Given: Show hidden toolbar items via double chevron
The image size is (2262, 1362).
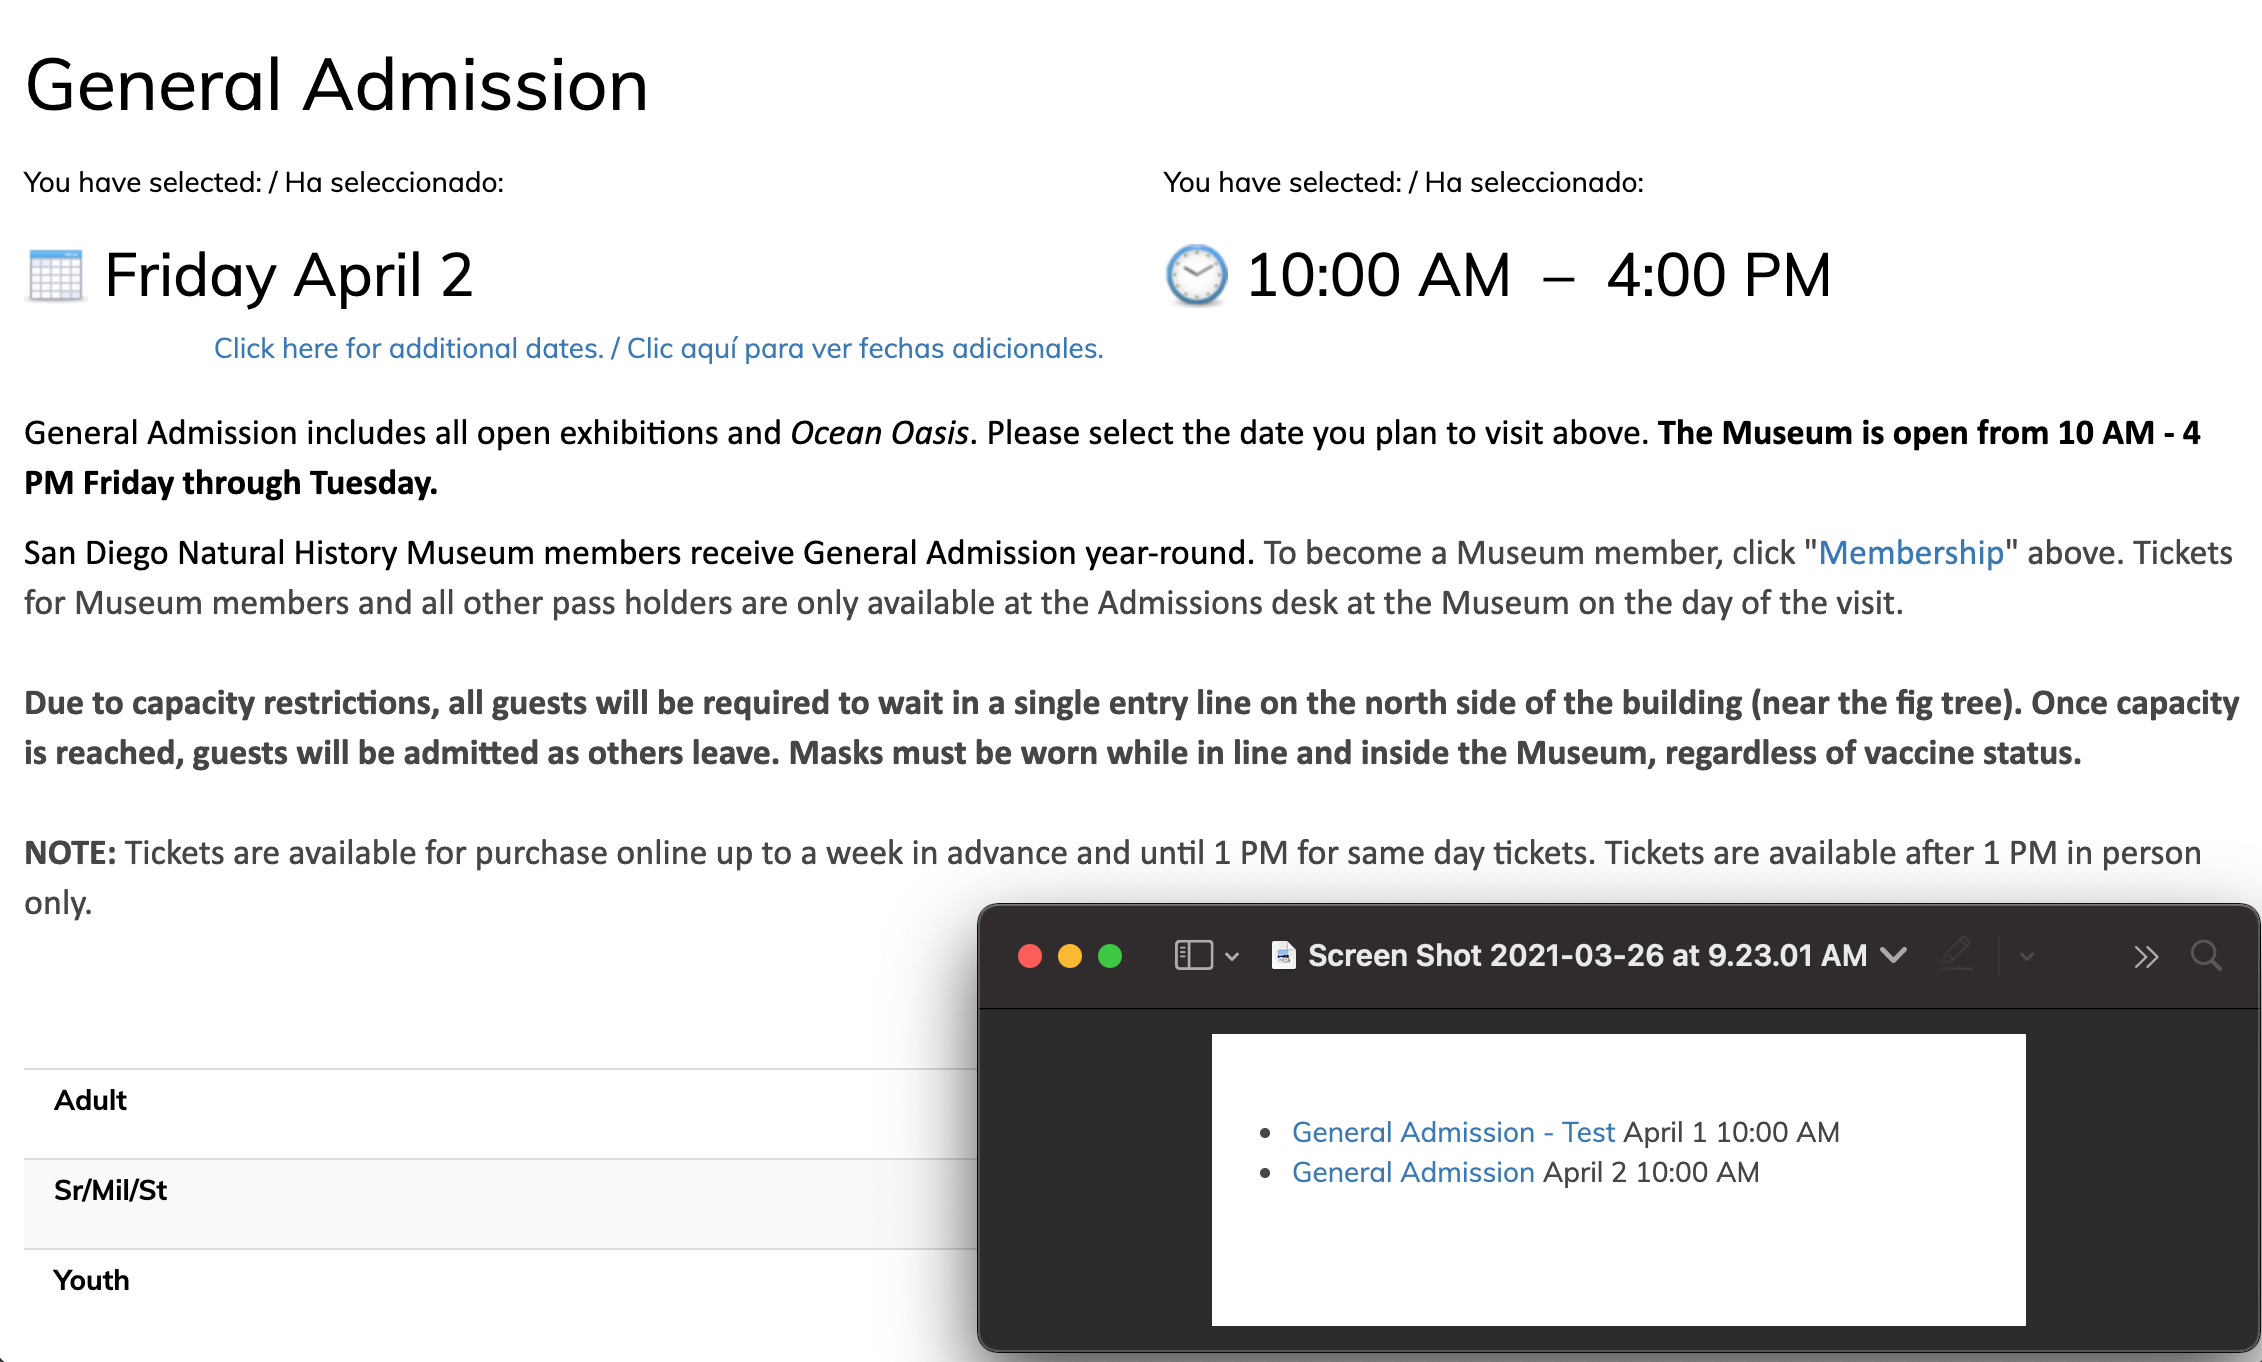Looking at the screenshot, I should pos(2145,957).
